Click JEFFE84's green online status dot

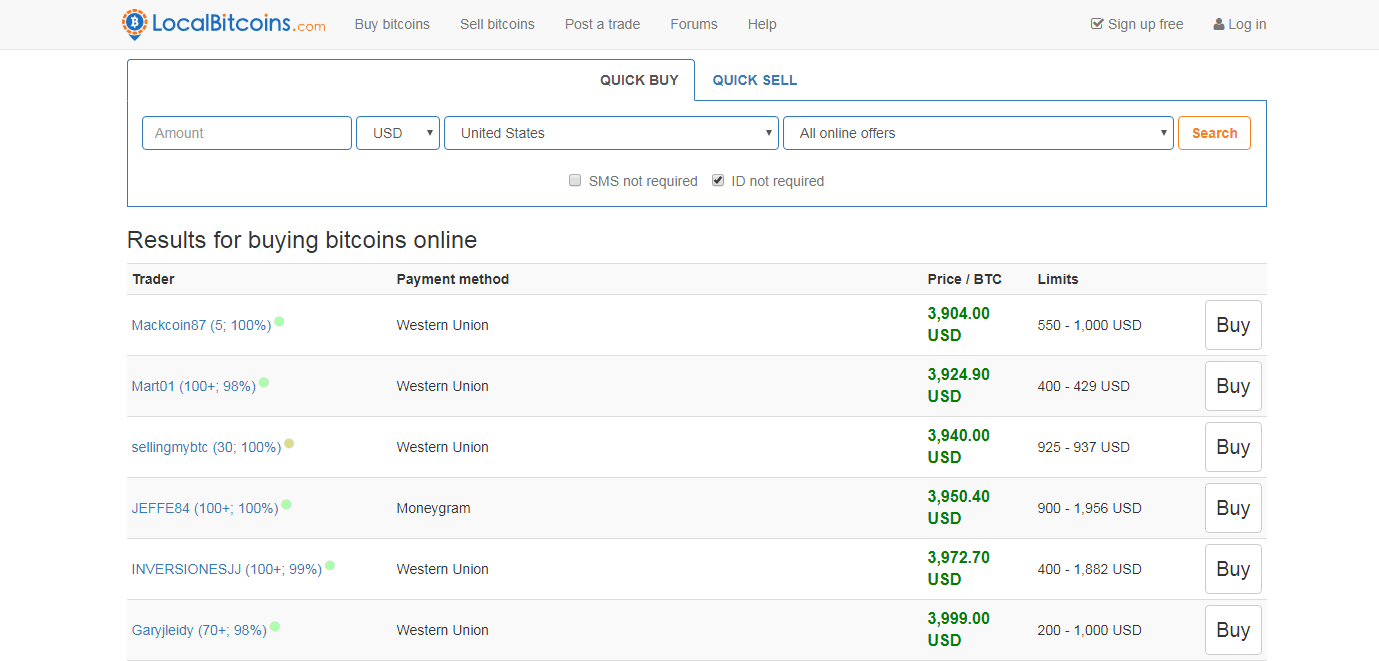286,504
